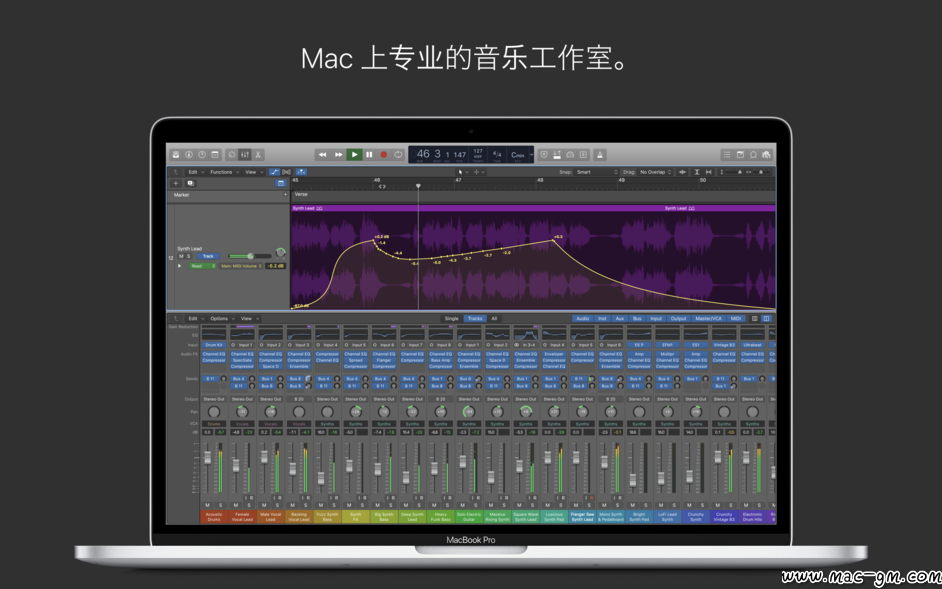Click the Duplicate Track icon
The width and height of the screenshot is (942, 589).
[190, 183]
